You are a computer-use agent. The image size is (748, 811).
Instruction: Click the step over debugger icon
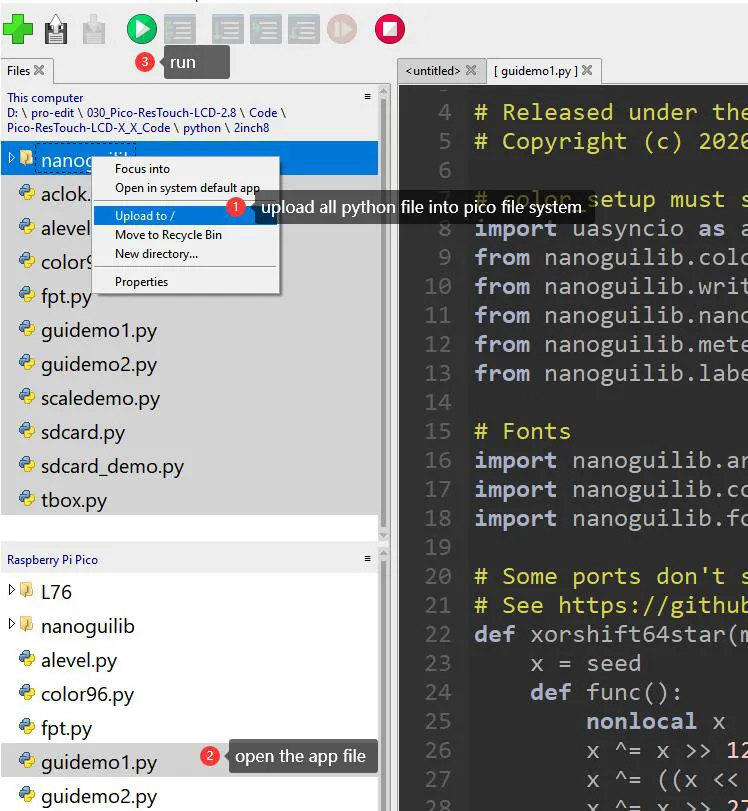click(x=228, y=29)
